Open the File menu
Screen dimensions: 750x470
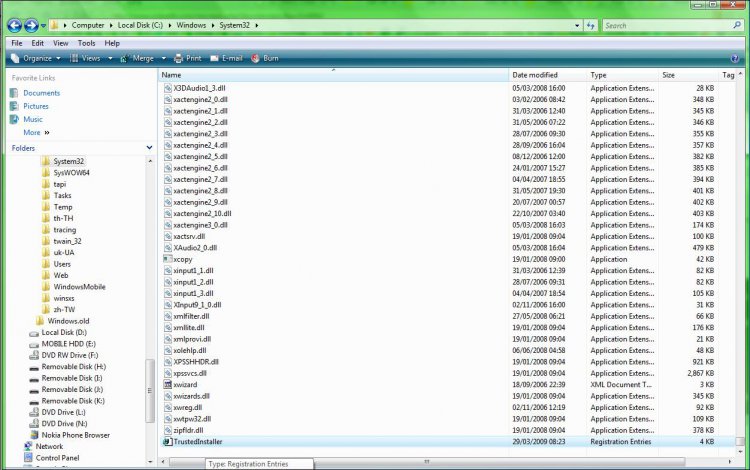(17, 43)
